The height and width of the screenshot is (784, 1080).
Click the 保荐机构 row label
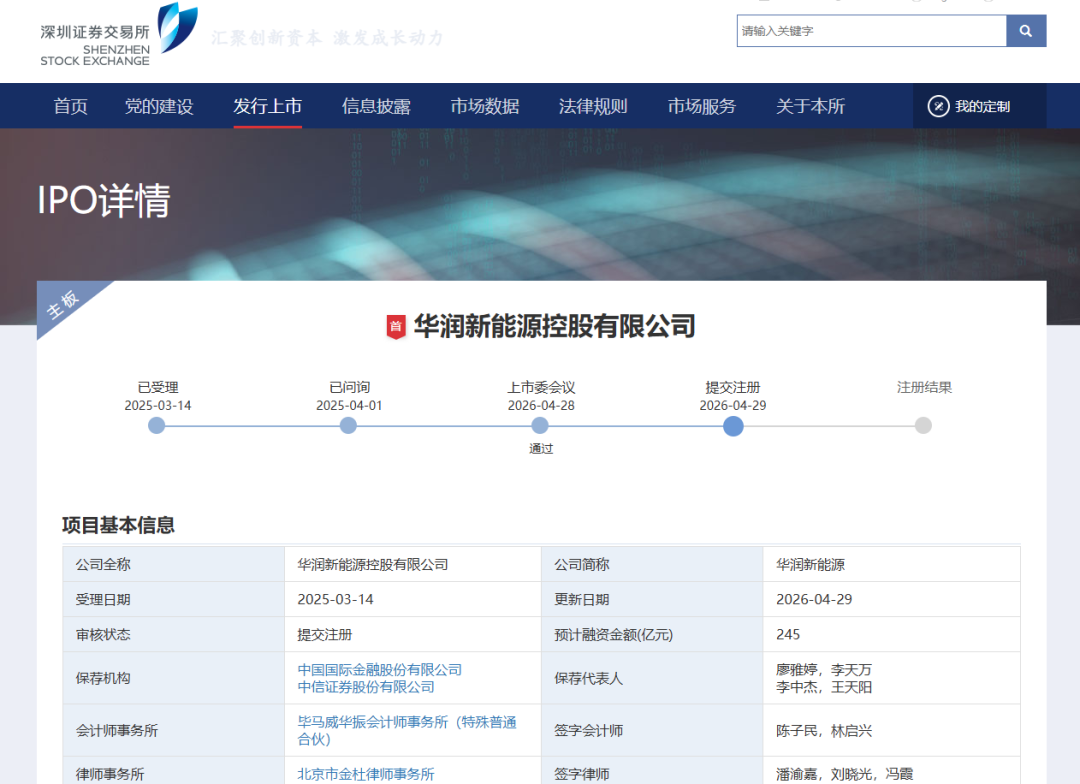pyautogui.click(x=103, y=679)
